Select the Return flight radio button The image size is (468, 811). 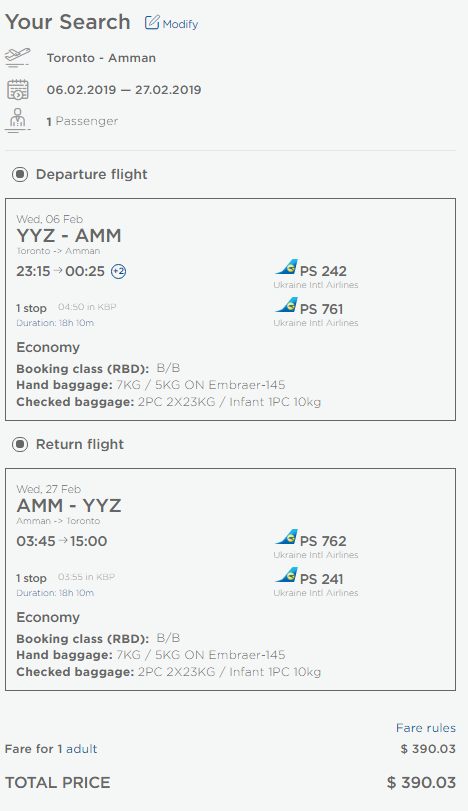(x=20, y=444)
